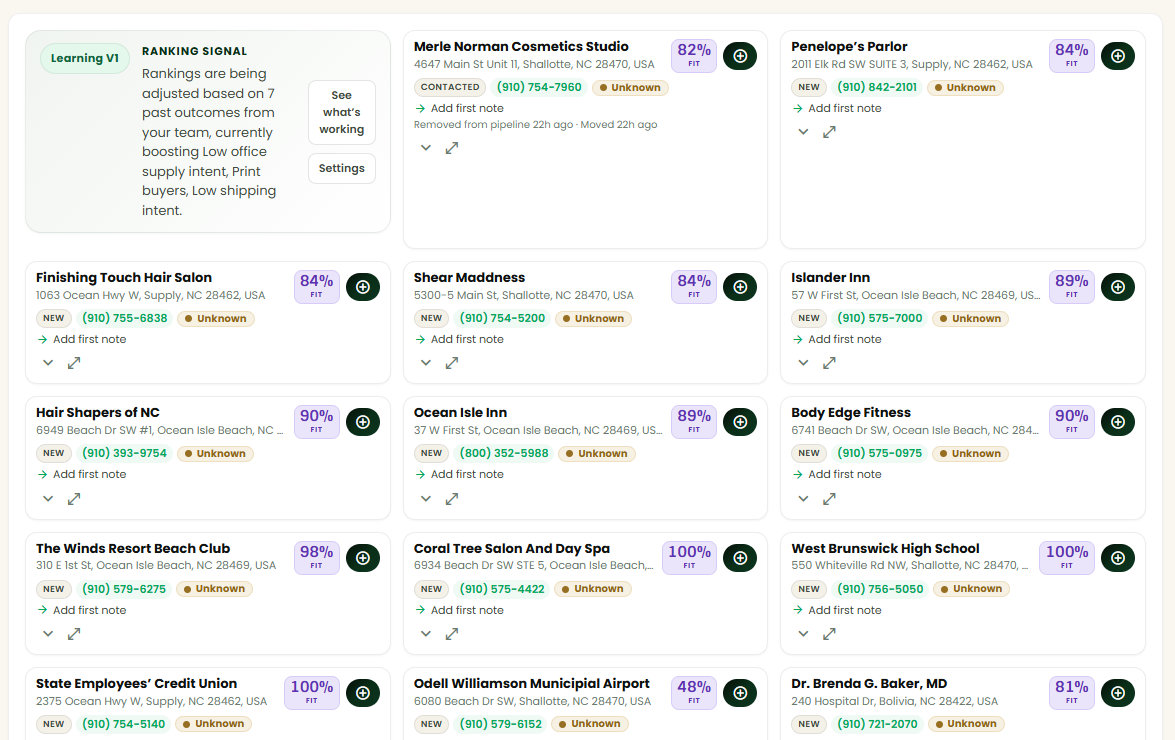
Task: Click the plus icon on Islander Inn
Action: tap(1117, 287)
